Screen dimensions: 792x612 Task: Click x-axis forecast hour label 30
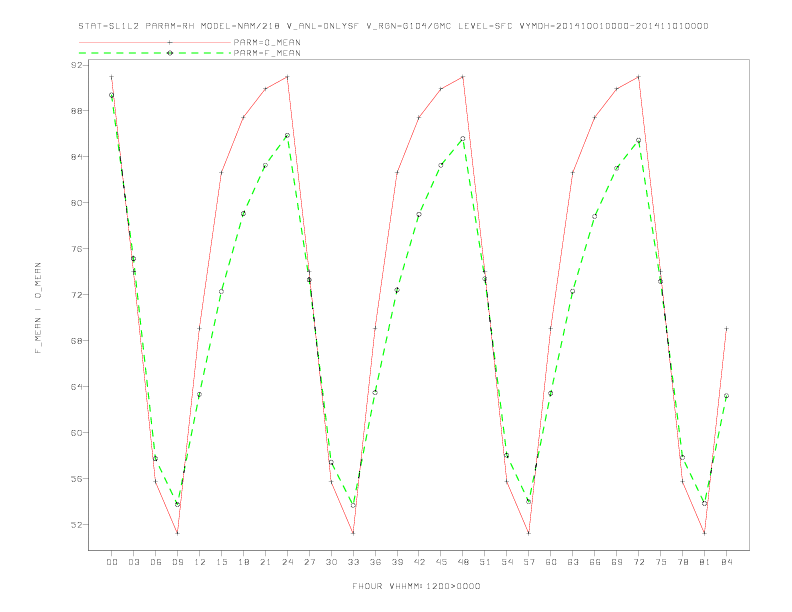tap(331, 562)
